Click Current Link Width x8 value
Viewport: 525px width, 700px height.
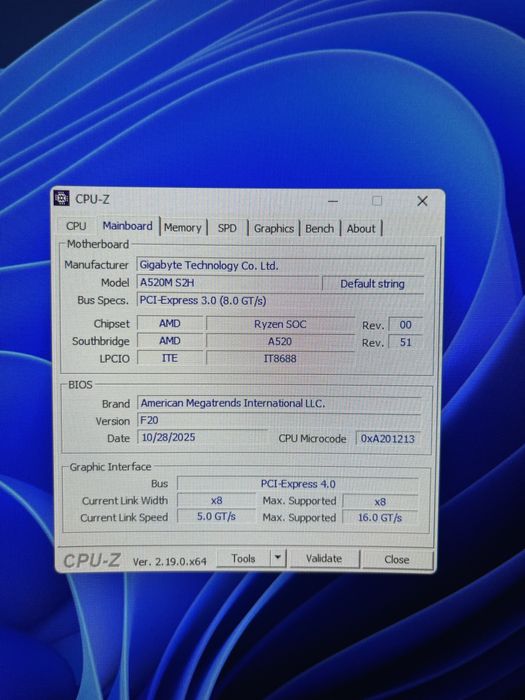pyautogui.click(x=217, y=501)
